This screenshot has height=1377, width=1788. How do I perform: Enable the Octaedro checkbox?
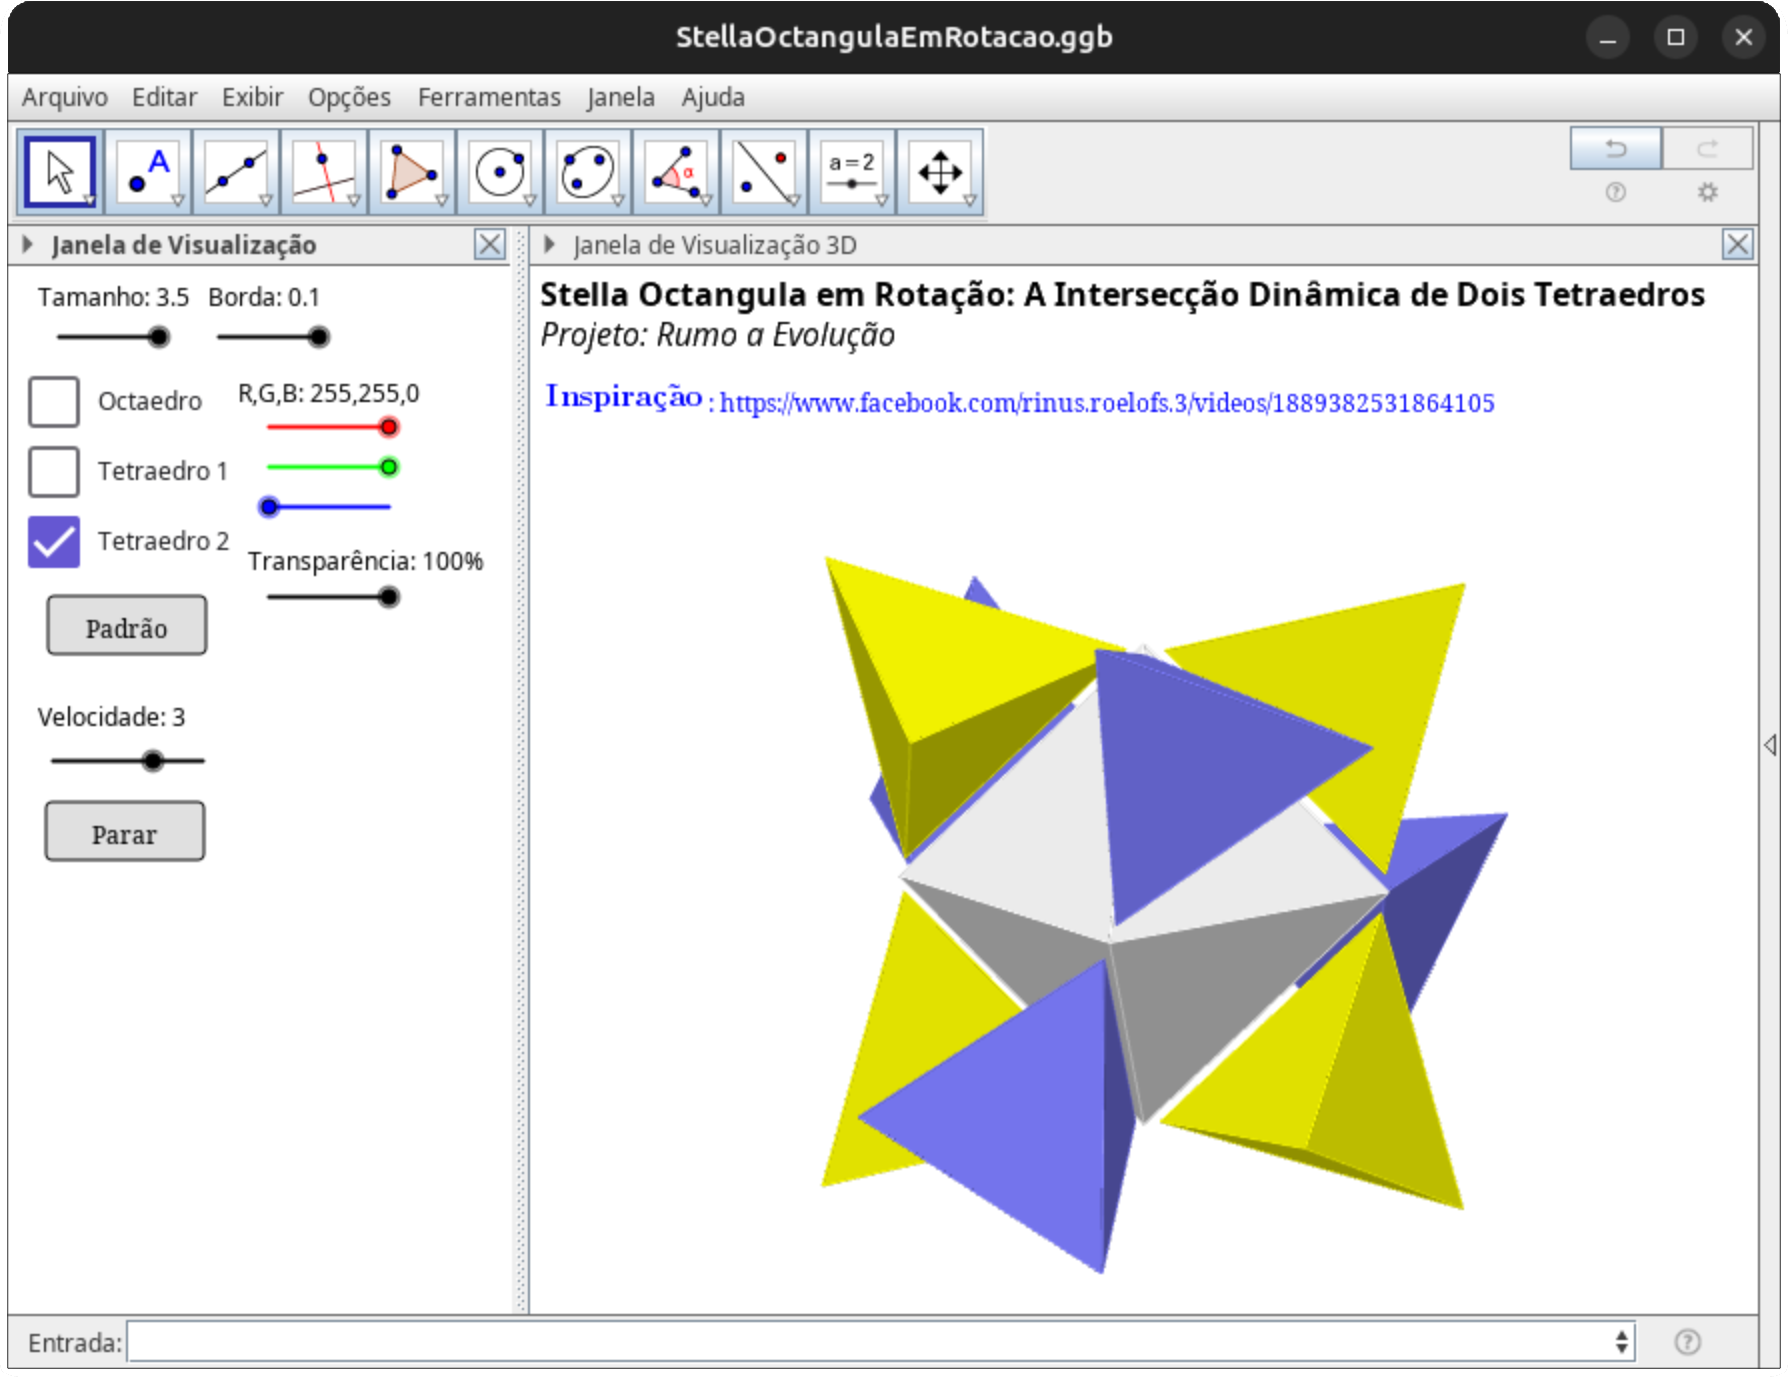(54, 401)
